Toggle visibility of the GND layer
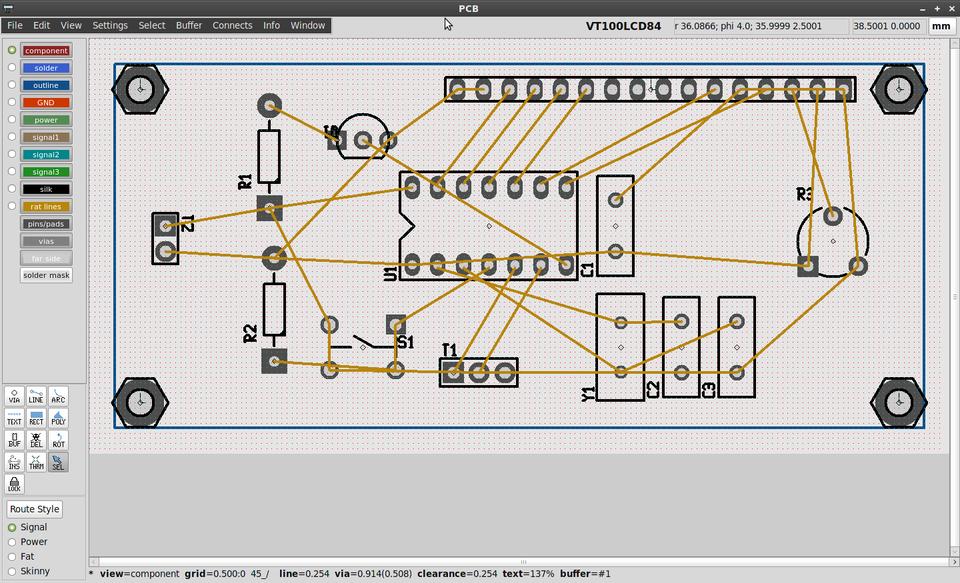960x583 pixels. pyautogui.click(x=46, y=102)
